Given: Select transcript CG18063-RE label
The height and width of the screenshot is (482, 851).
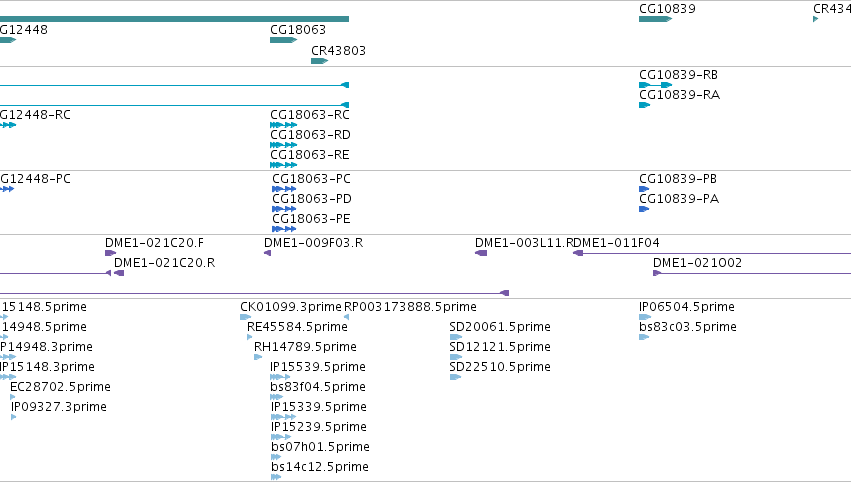Looking at the screenshot, I should [310, 155].
